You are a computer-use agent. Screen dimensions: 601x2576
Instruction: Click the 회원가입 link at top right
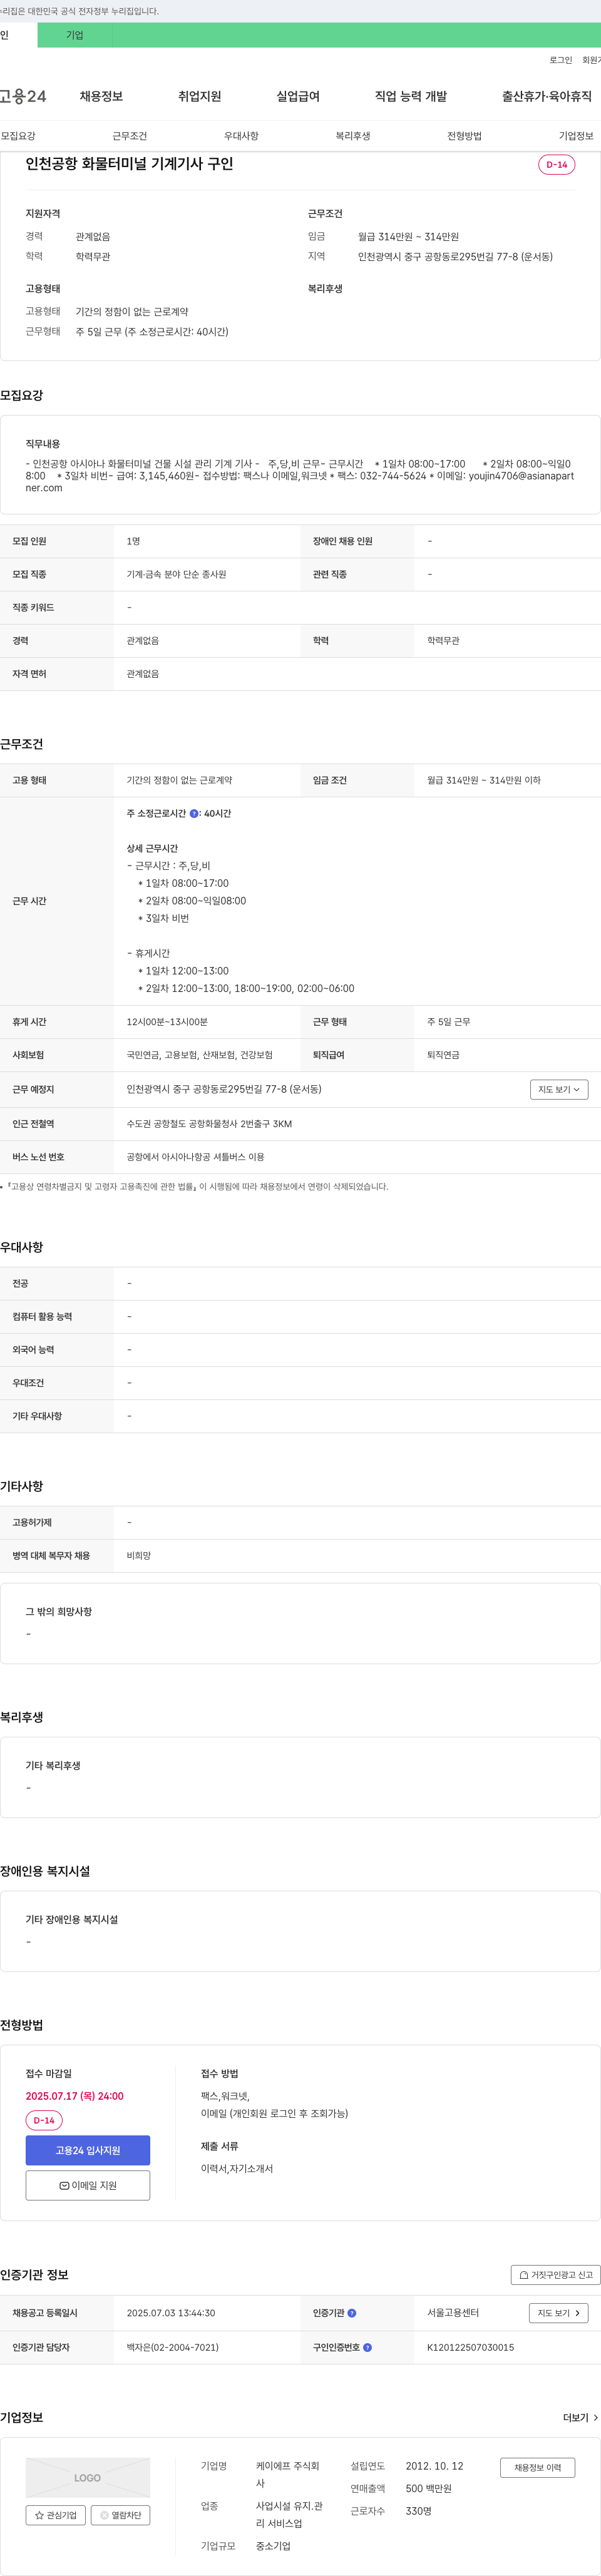point(591,60)
